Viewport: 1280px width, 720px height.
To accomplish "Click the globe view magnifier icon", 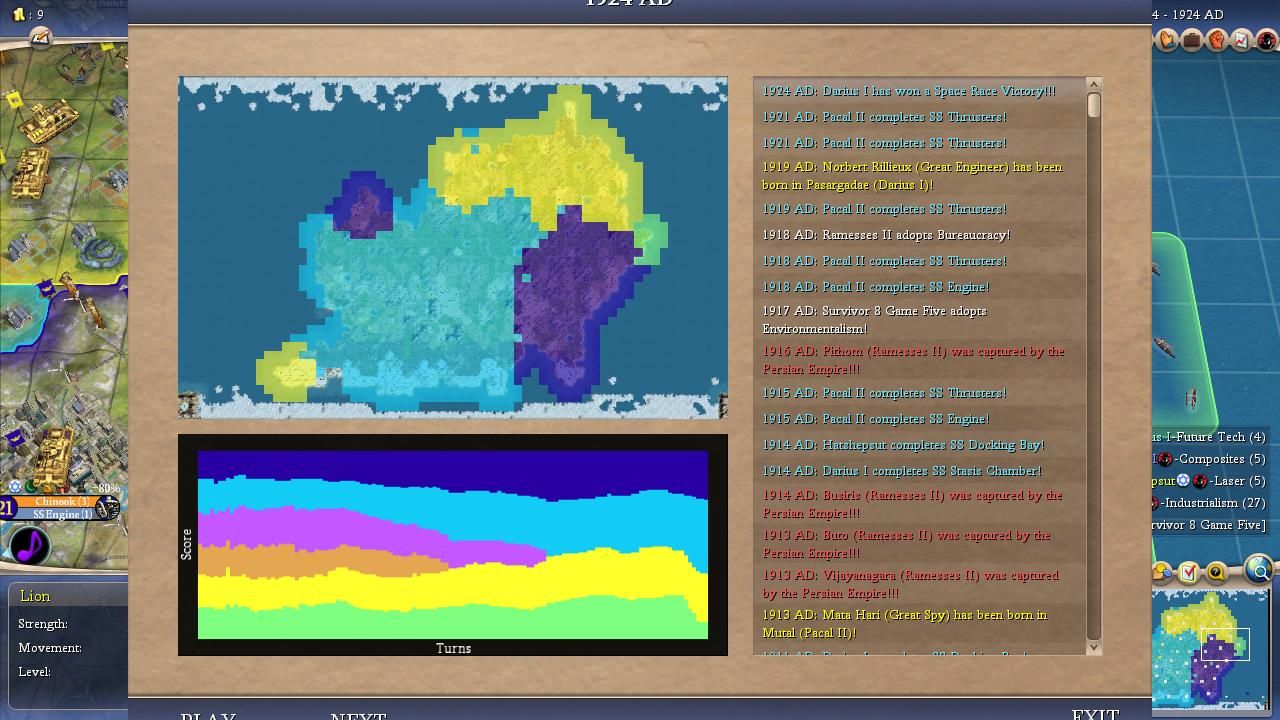I will click(x=1259, y=571).
